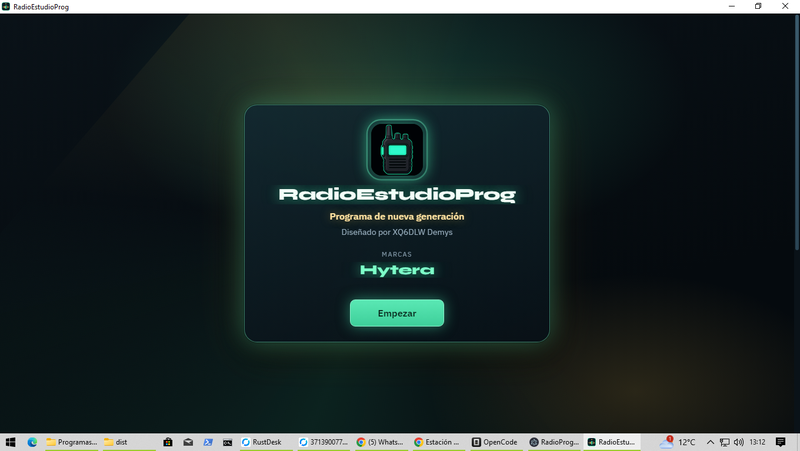800x451 pixels.
Task: Switch to Chrome Estación window
Action: (x=437, y=442)
